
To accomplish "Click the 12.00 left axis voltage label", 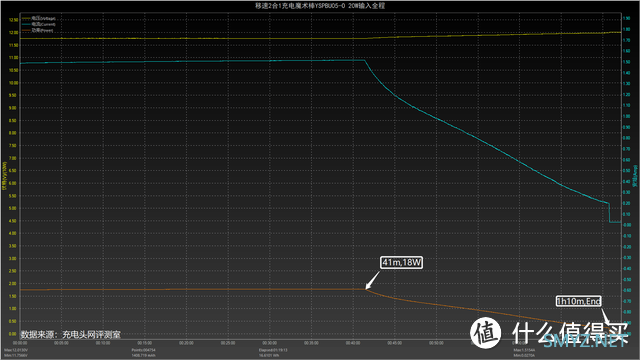I will 13,33.
